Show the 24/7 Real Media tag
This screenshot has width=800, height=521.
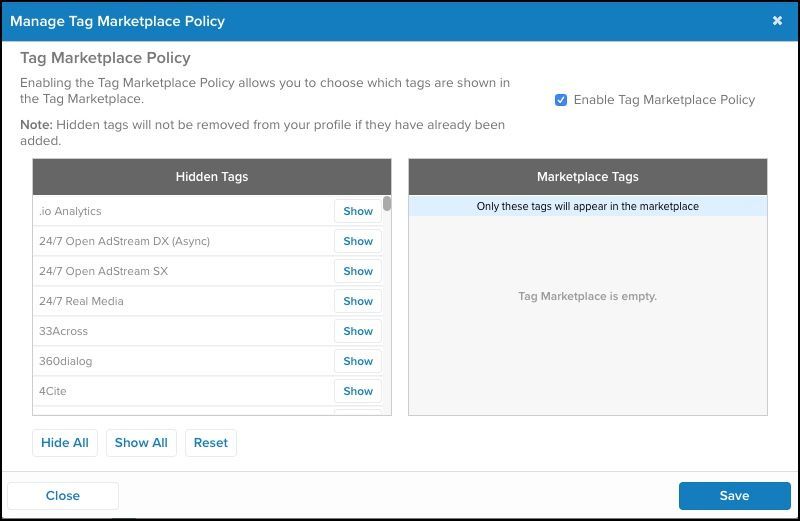click(x=358, y=301)
